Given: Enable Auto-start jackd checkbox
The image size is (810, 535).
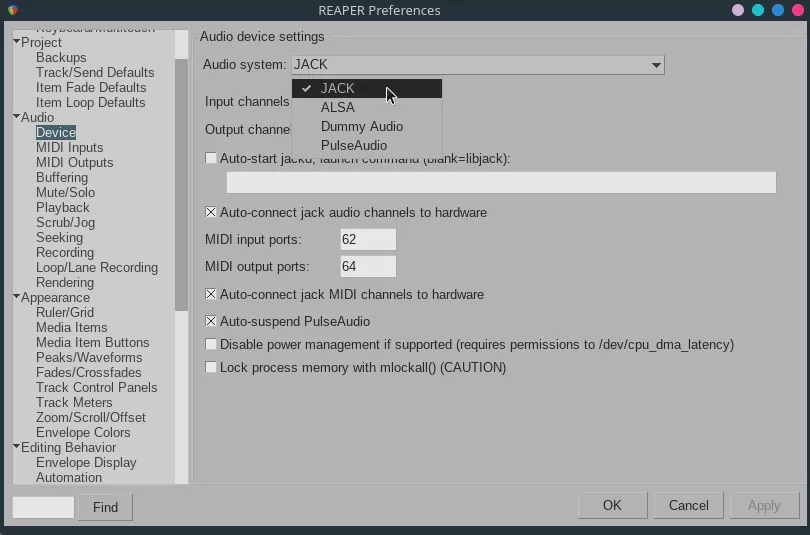Looking at the screenshot, I should click(x=211, y=158).
